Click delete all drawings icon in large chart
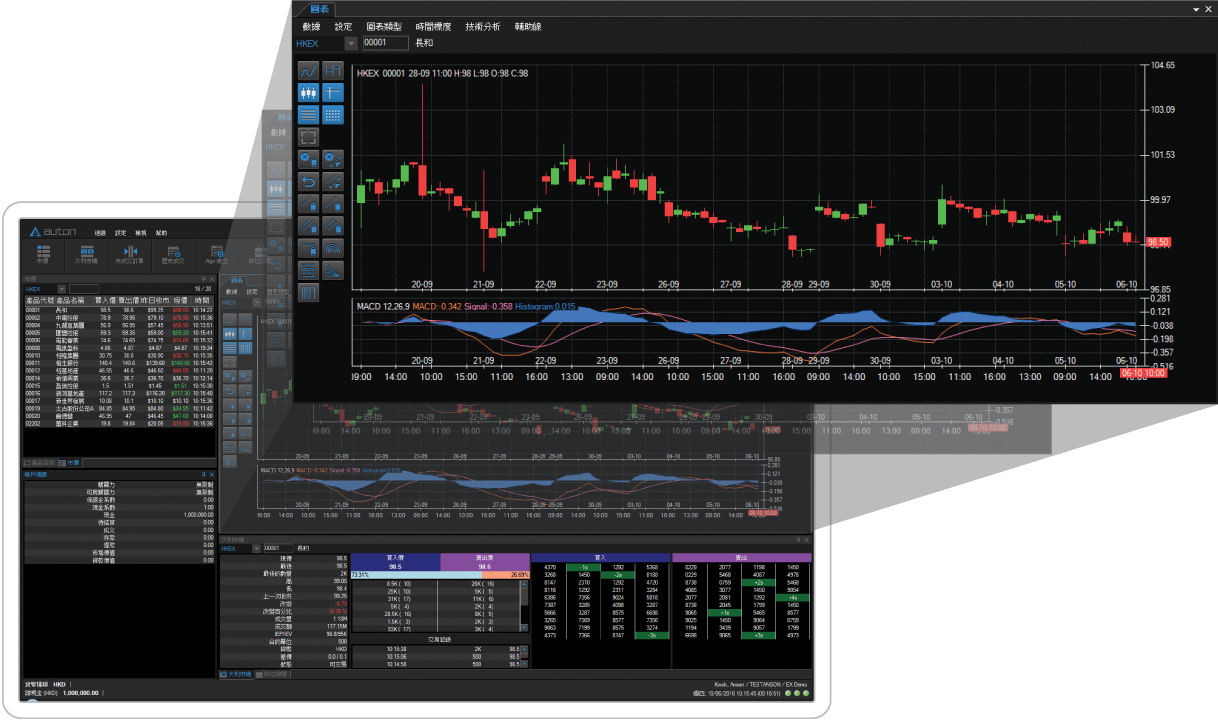Image resolution: width=1218 pixels, height=720 pixels. [333, 160]
